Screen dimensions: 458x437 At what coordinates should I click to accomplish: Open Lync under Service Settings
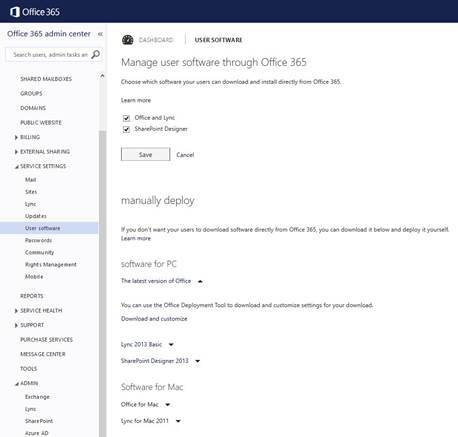click(x=30, y=204)
